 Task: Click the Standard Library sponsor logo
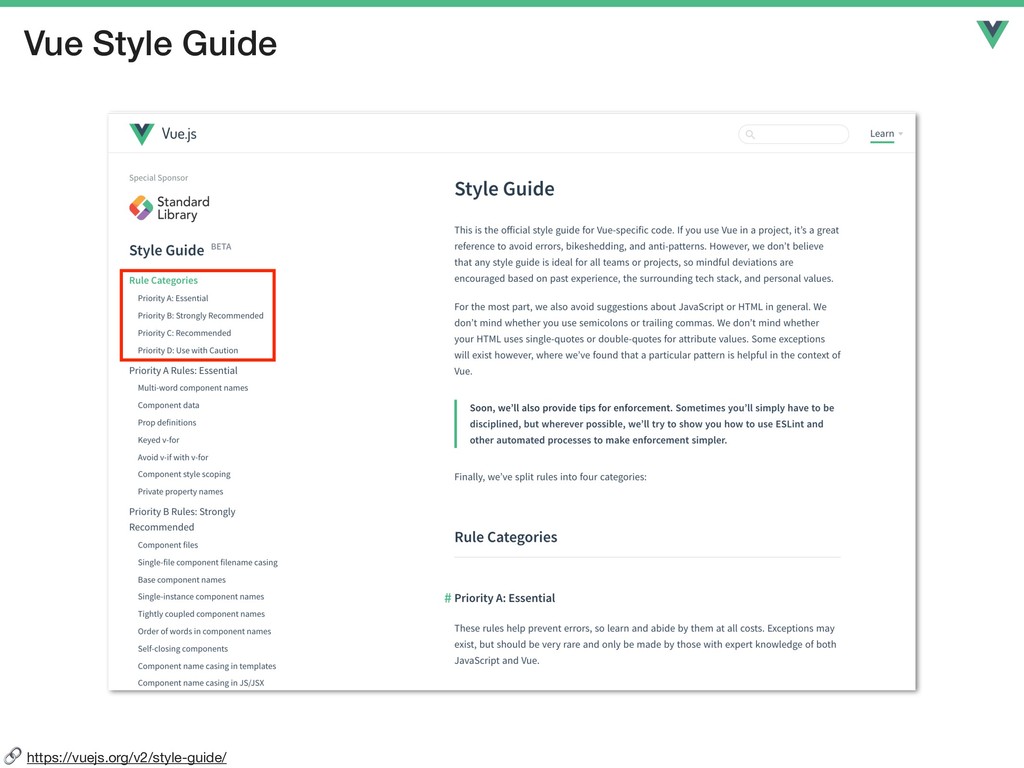170,208
